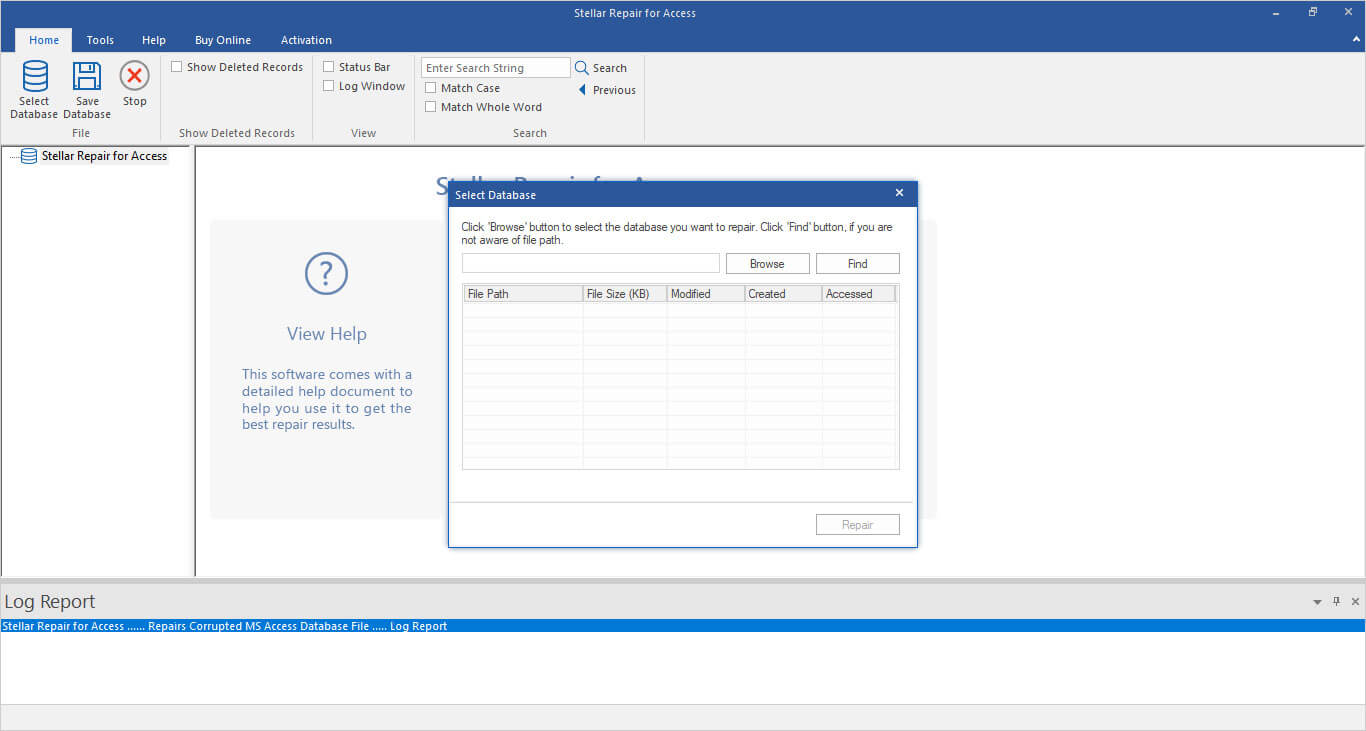Enable Match Whole Word checkbox
This screenshot has height=731, width=1366.
[431, 107]
